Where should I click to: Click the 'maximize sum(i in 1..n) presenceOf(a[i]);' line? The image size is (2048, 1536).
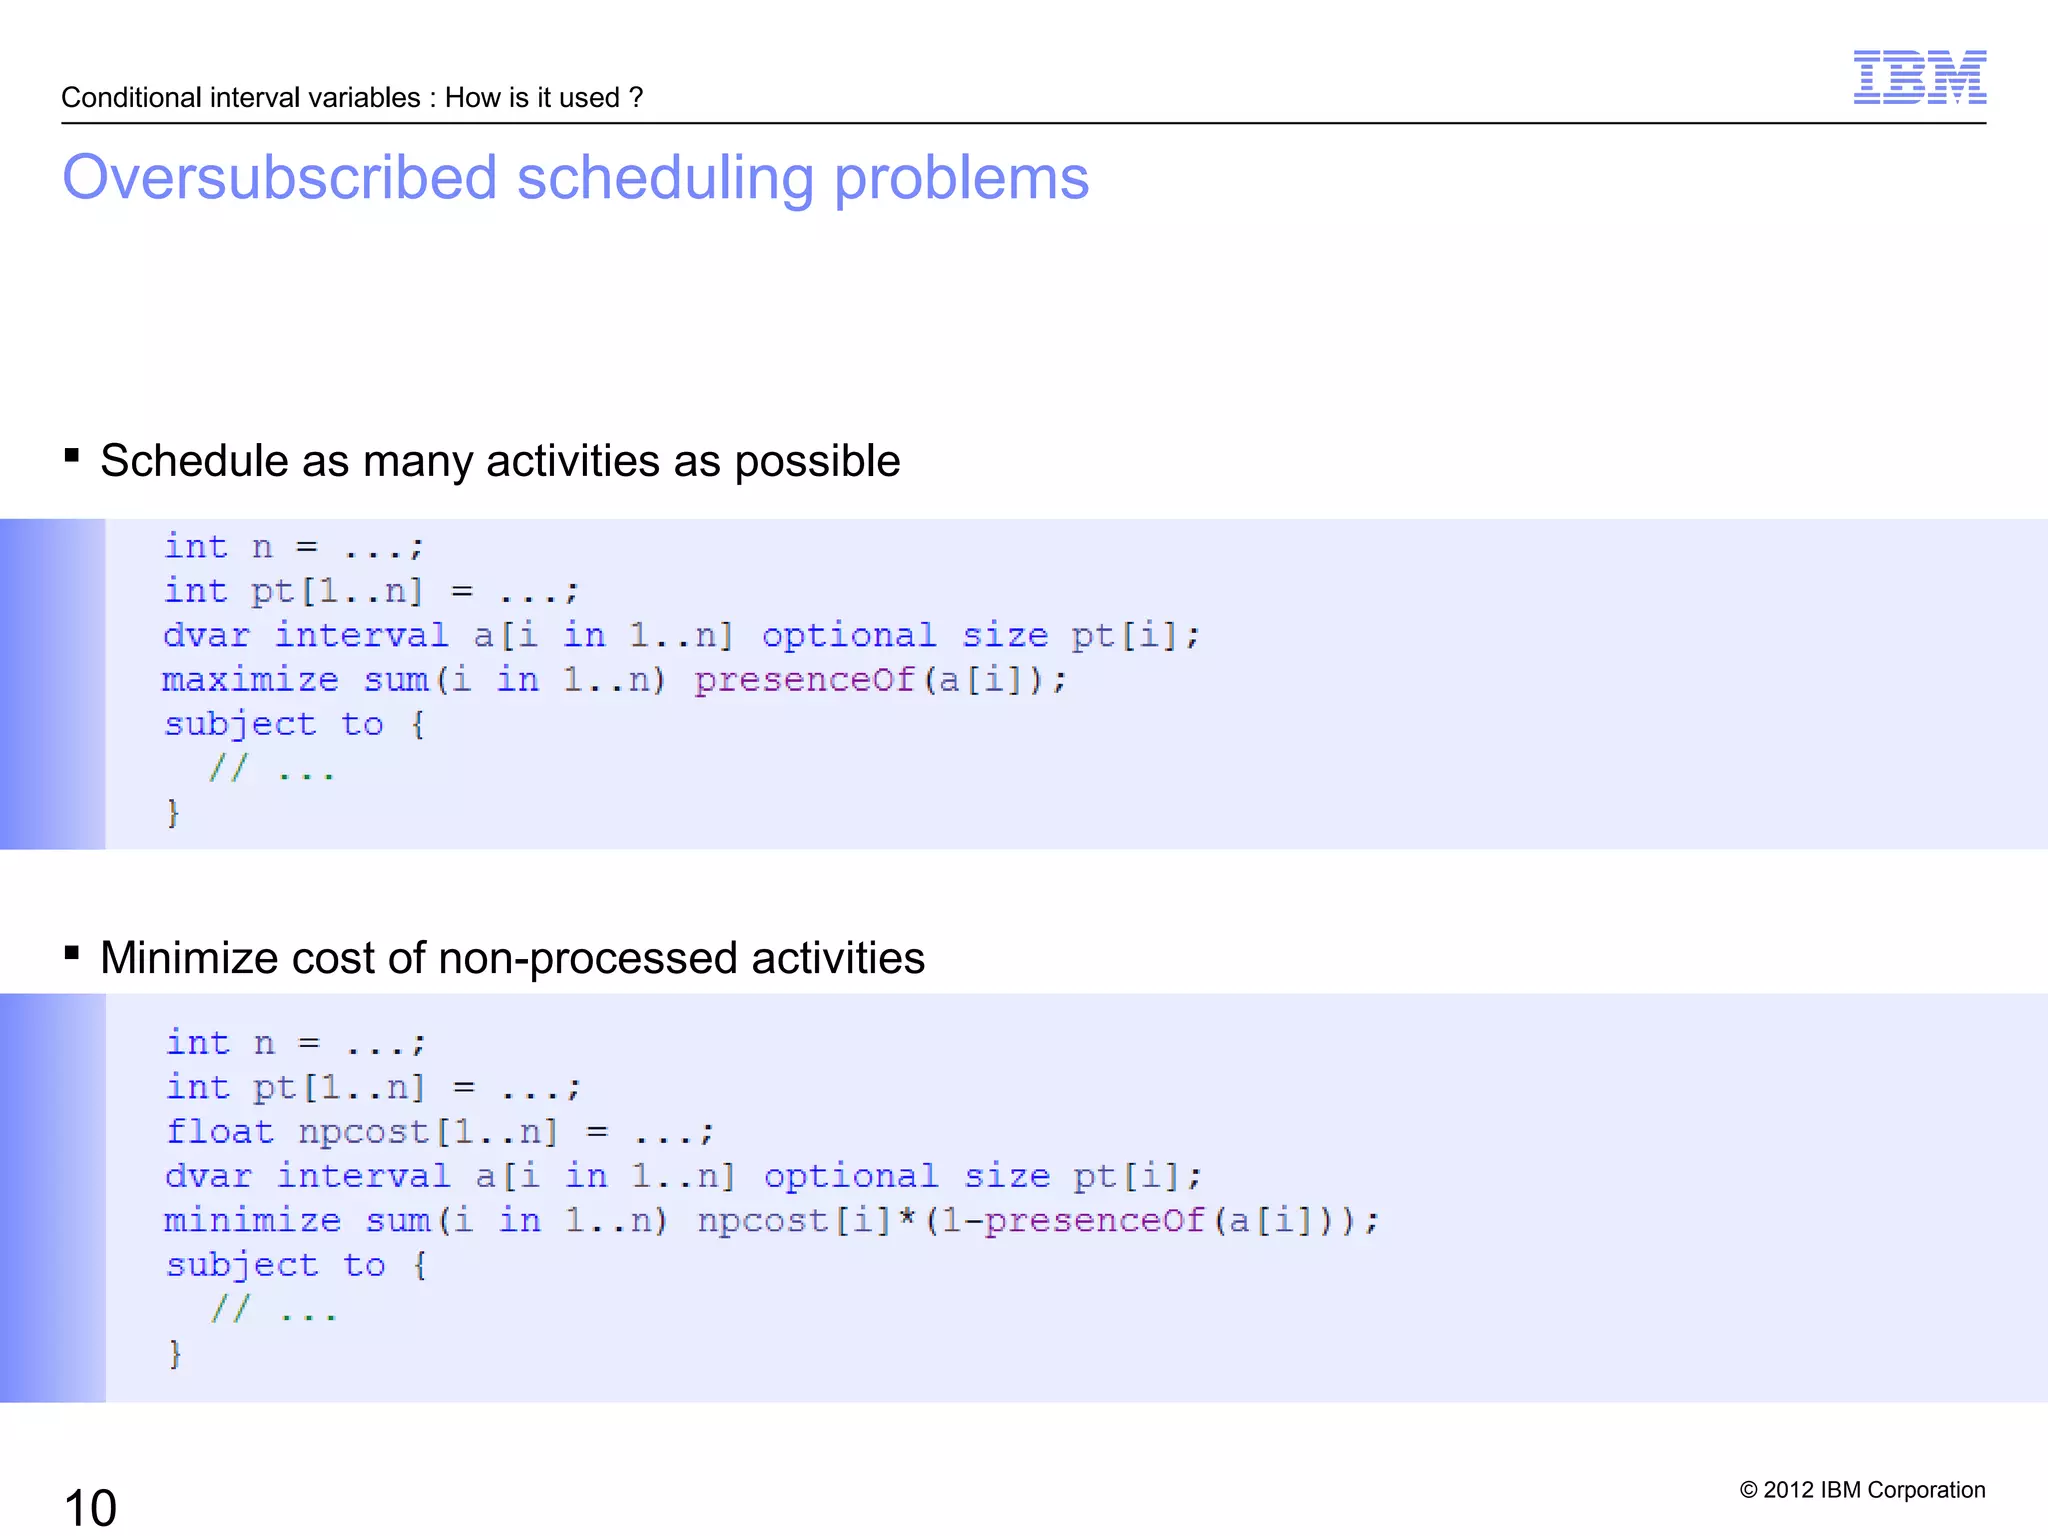[615, 680]
